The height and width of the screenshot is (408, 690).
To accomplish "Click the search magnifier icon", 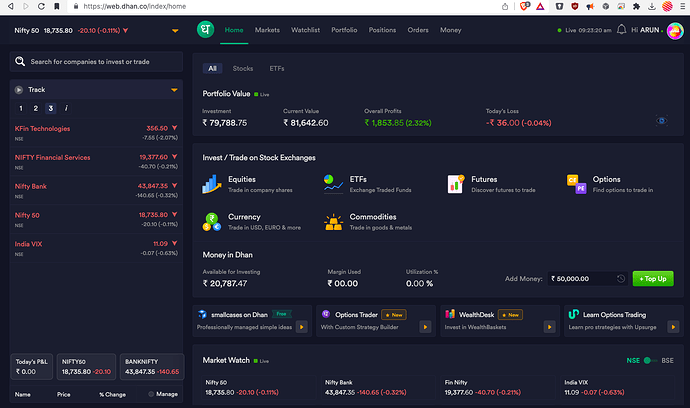I will coord(20,61).
